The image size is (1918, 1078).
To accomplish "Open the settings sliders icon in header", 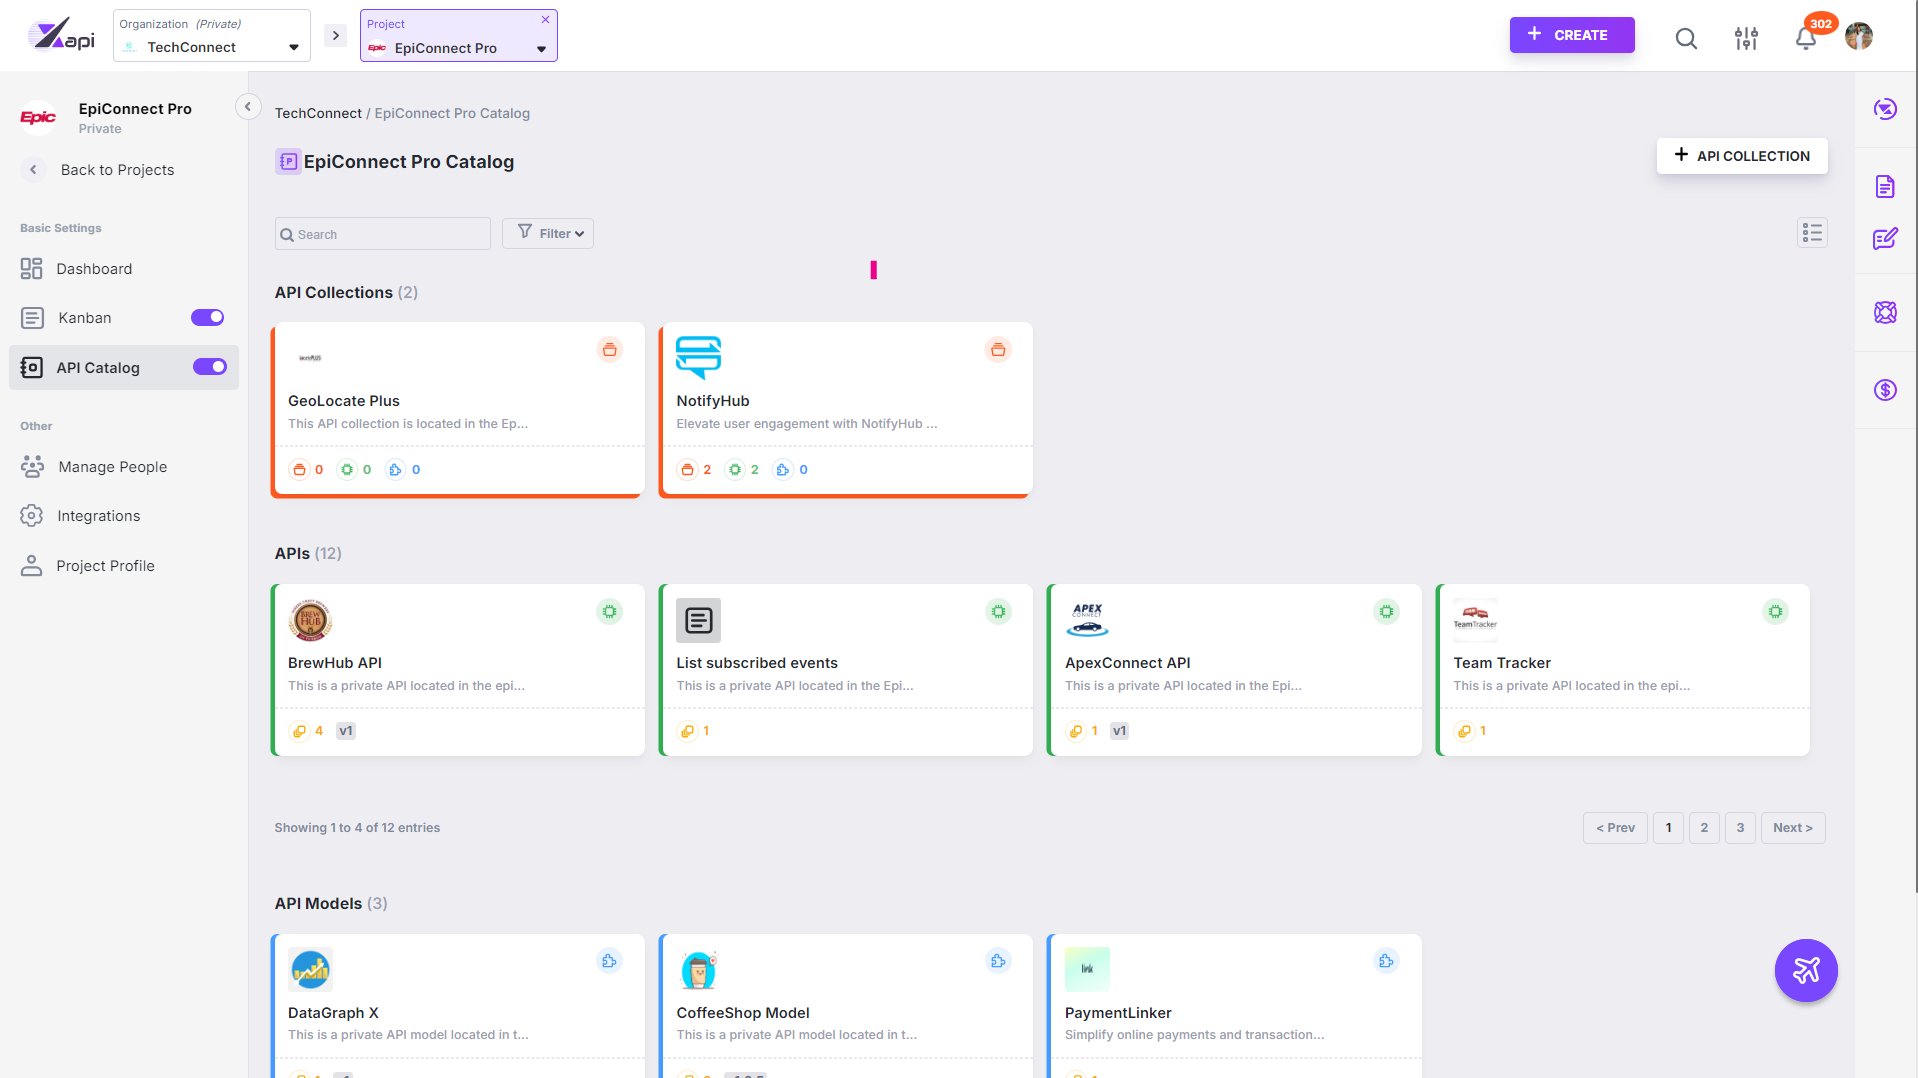I will point(1746,38).
